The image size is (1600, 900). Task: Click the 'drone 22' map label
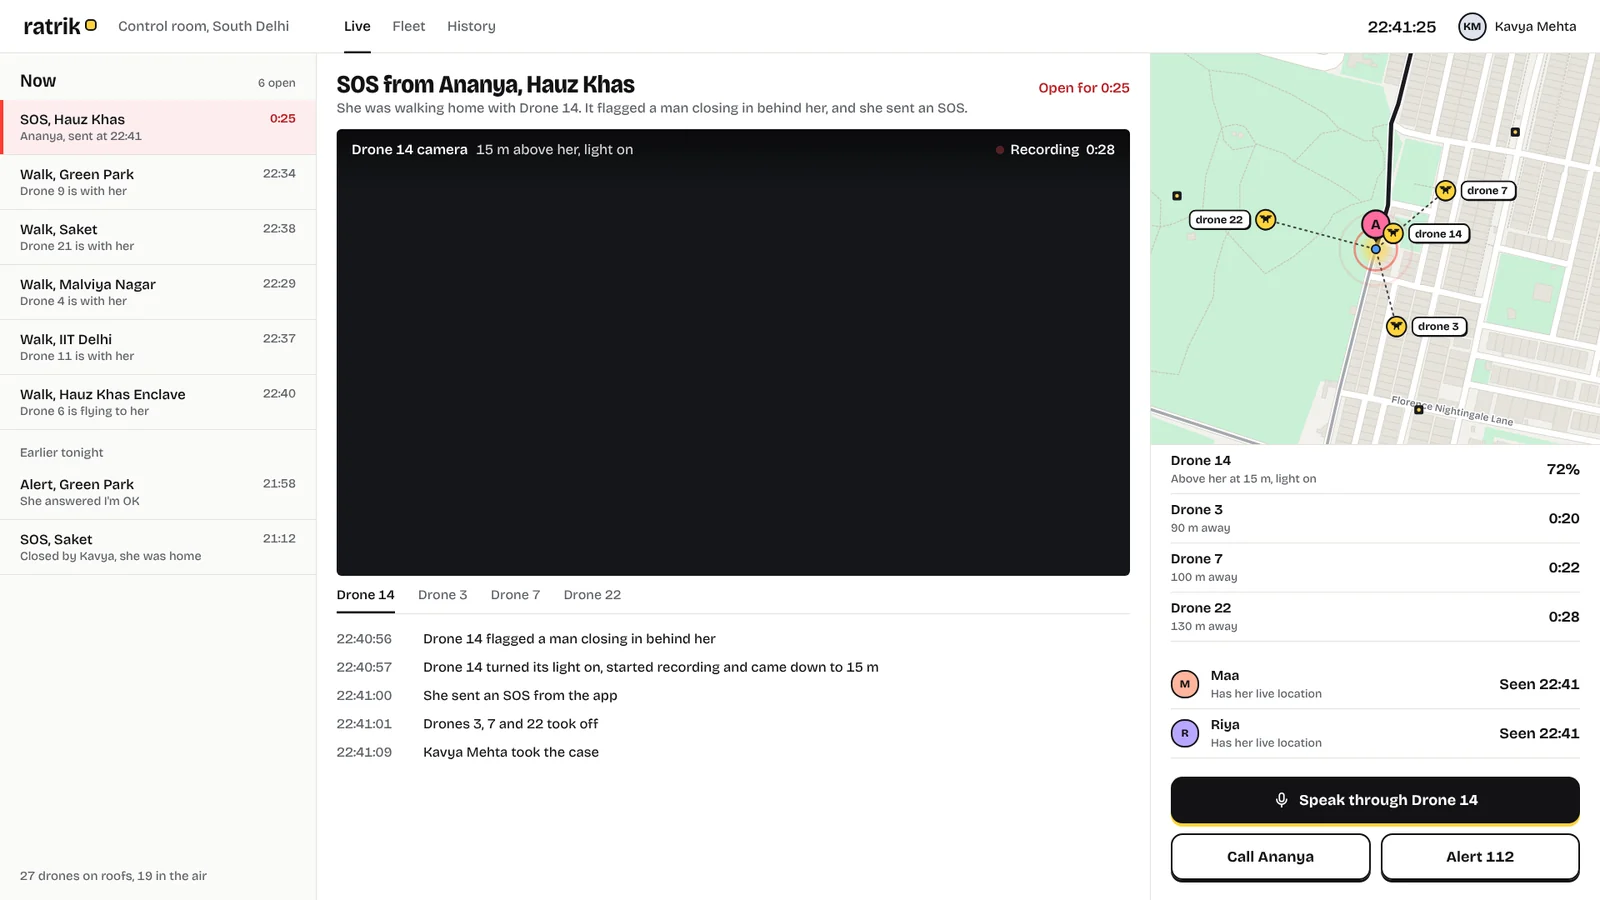coord(1219,220)
